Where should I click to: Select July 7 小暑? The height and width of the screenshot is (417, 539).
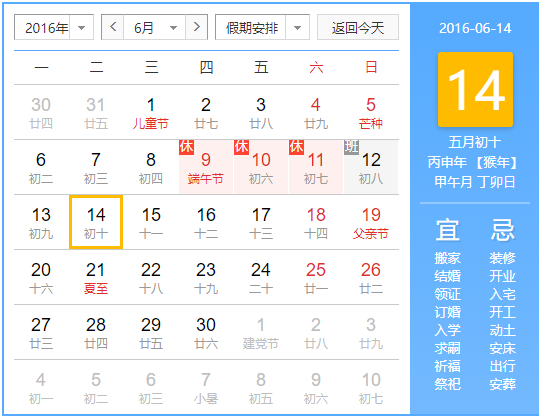click(x=206, y=387)
